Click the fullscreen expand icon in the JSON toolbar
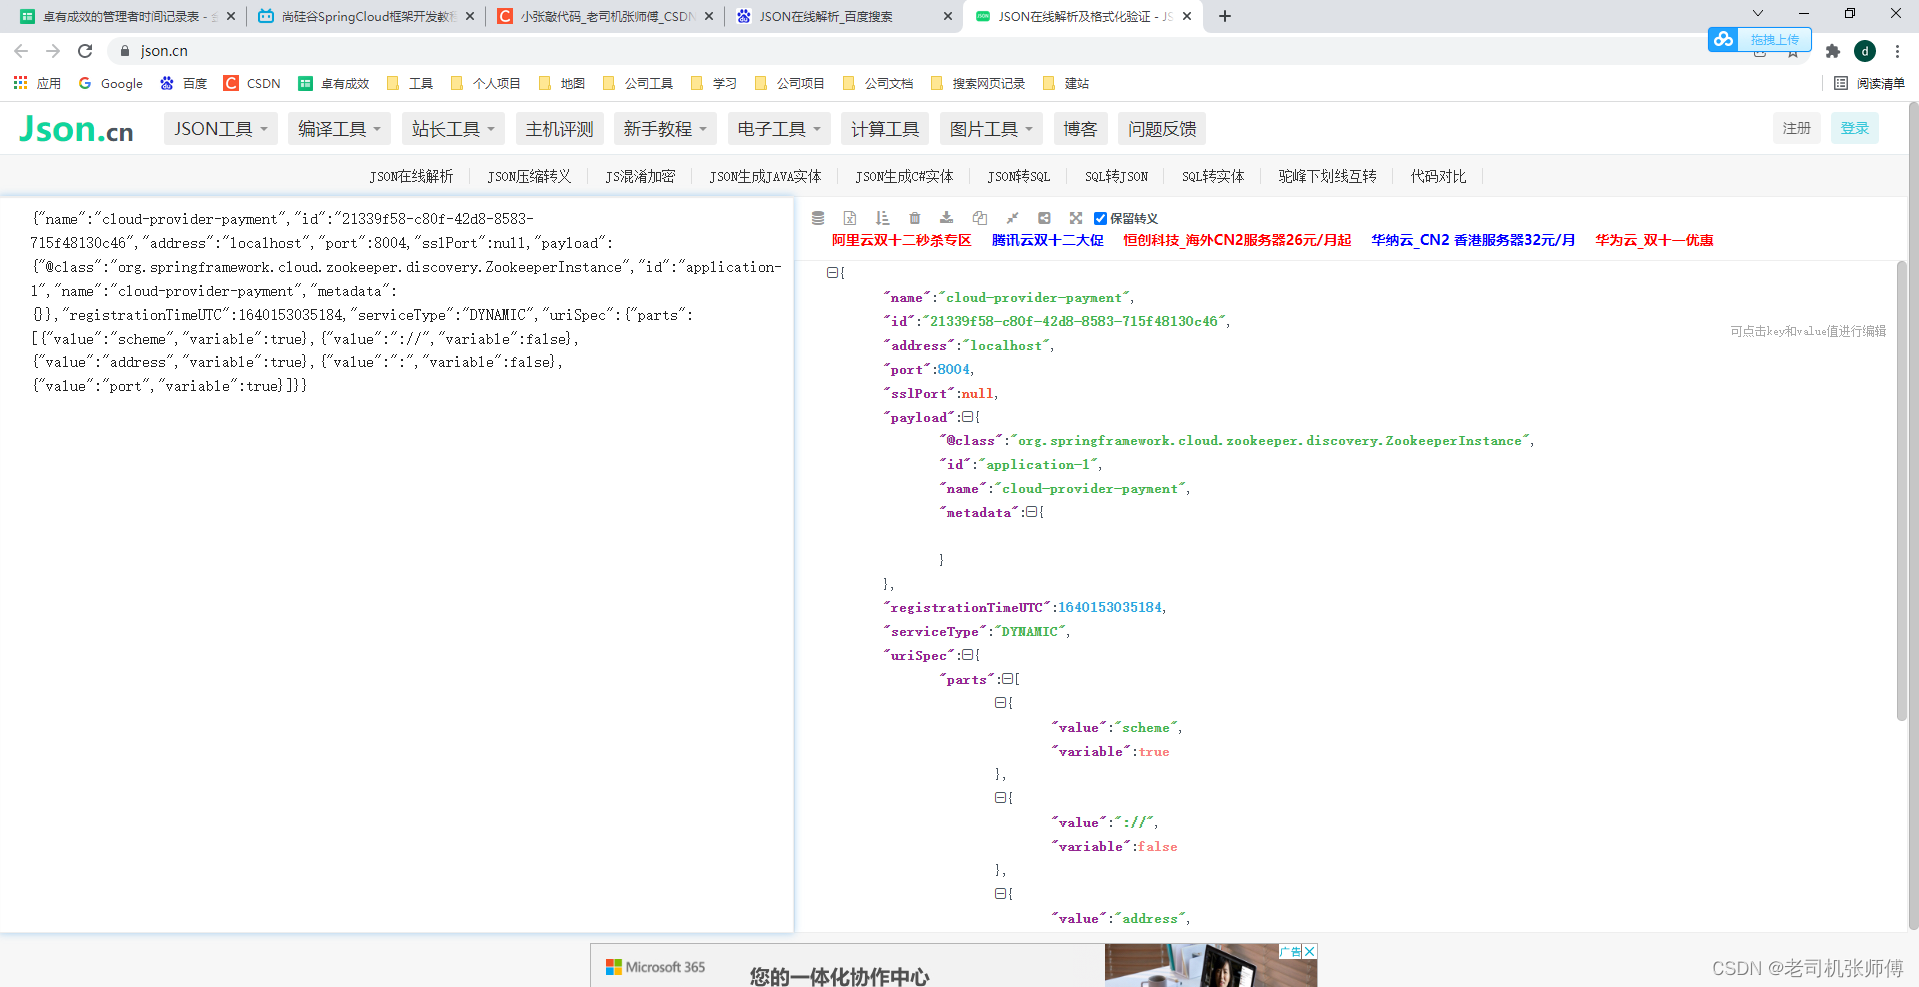Image resolution: width=1919 pixels, height=987 pixels. click(x=1076, y=218)
